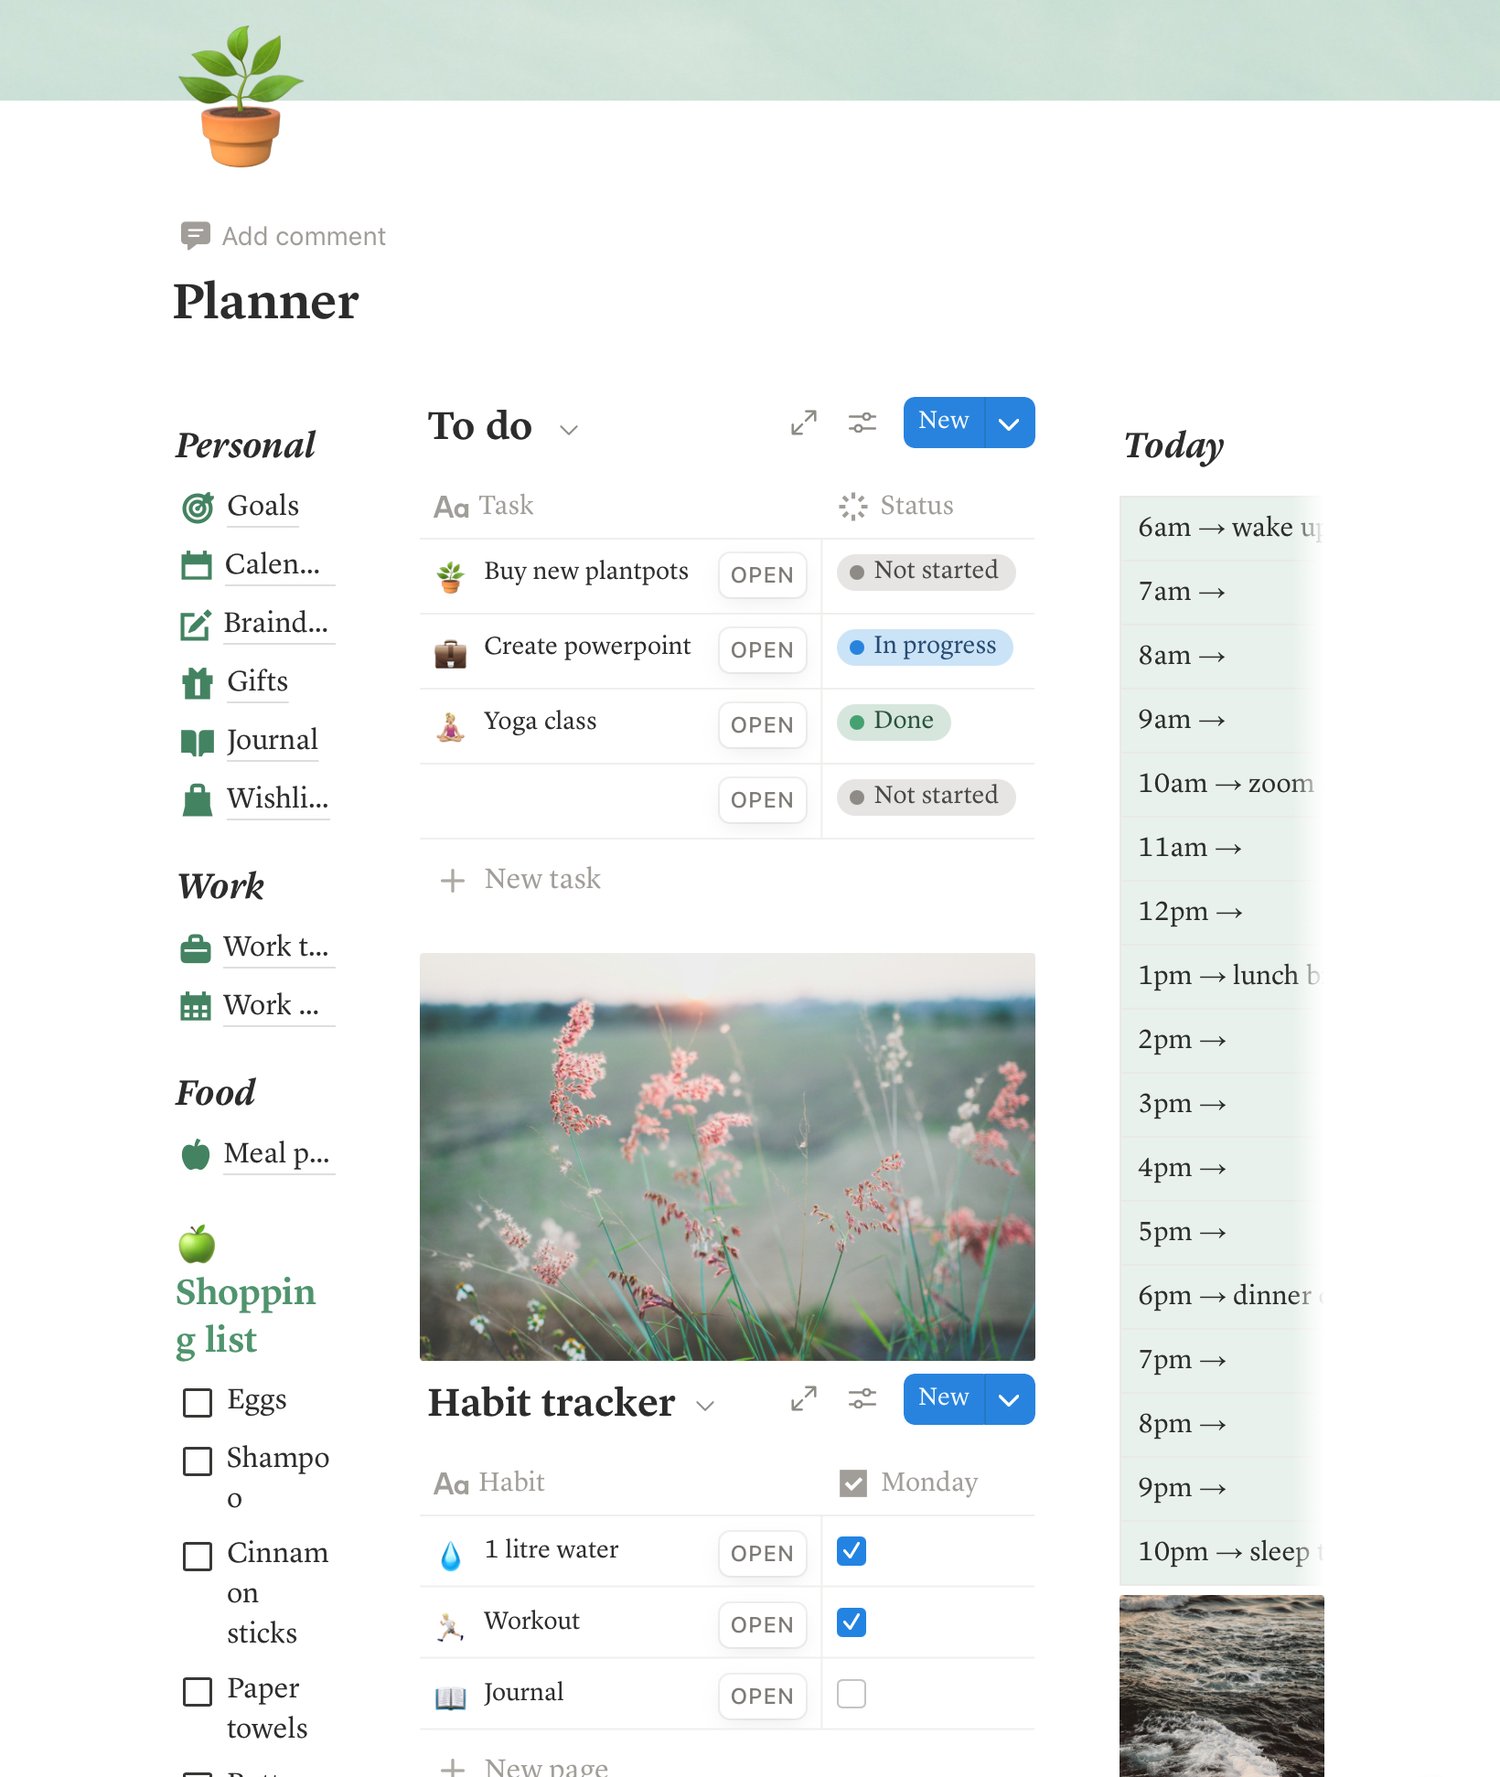Open the Journal page link in Personal
The width and height of the screenshot is (1500, 1777).
[x=272, y=740]
